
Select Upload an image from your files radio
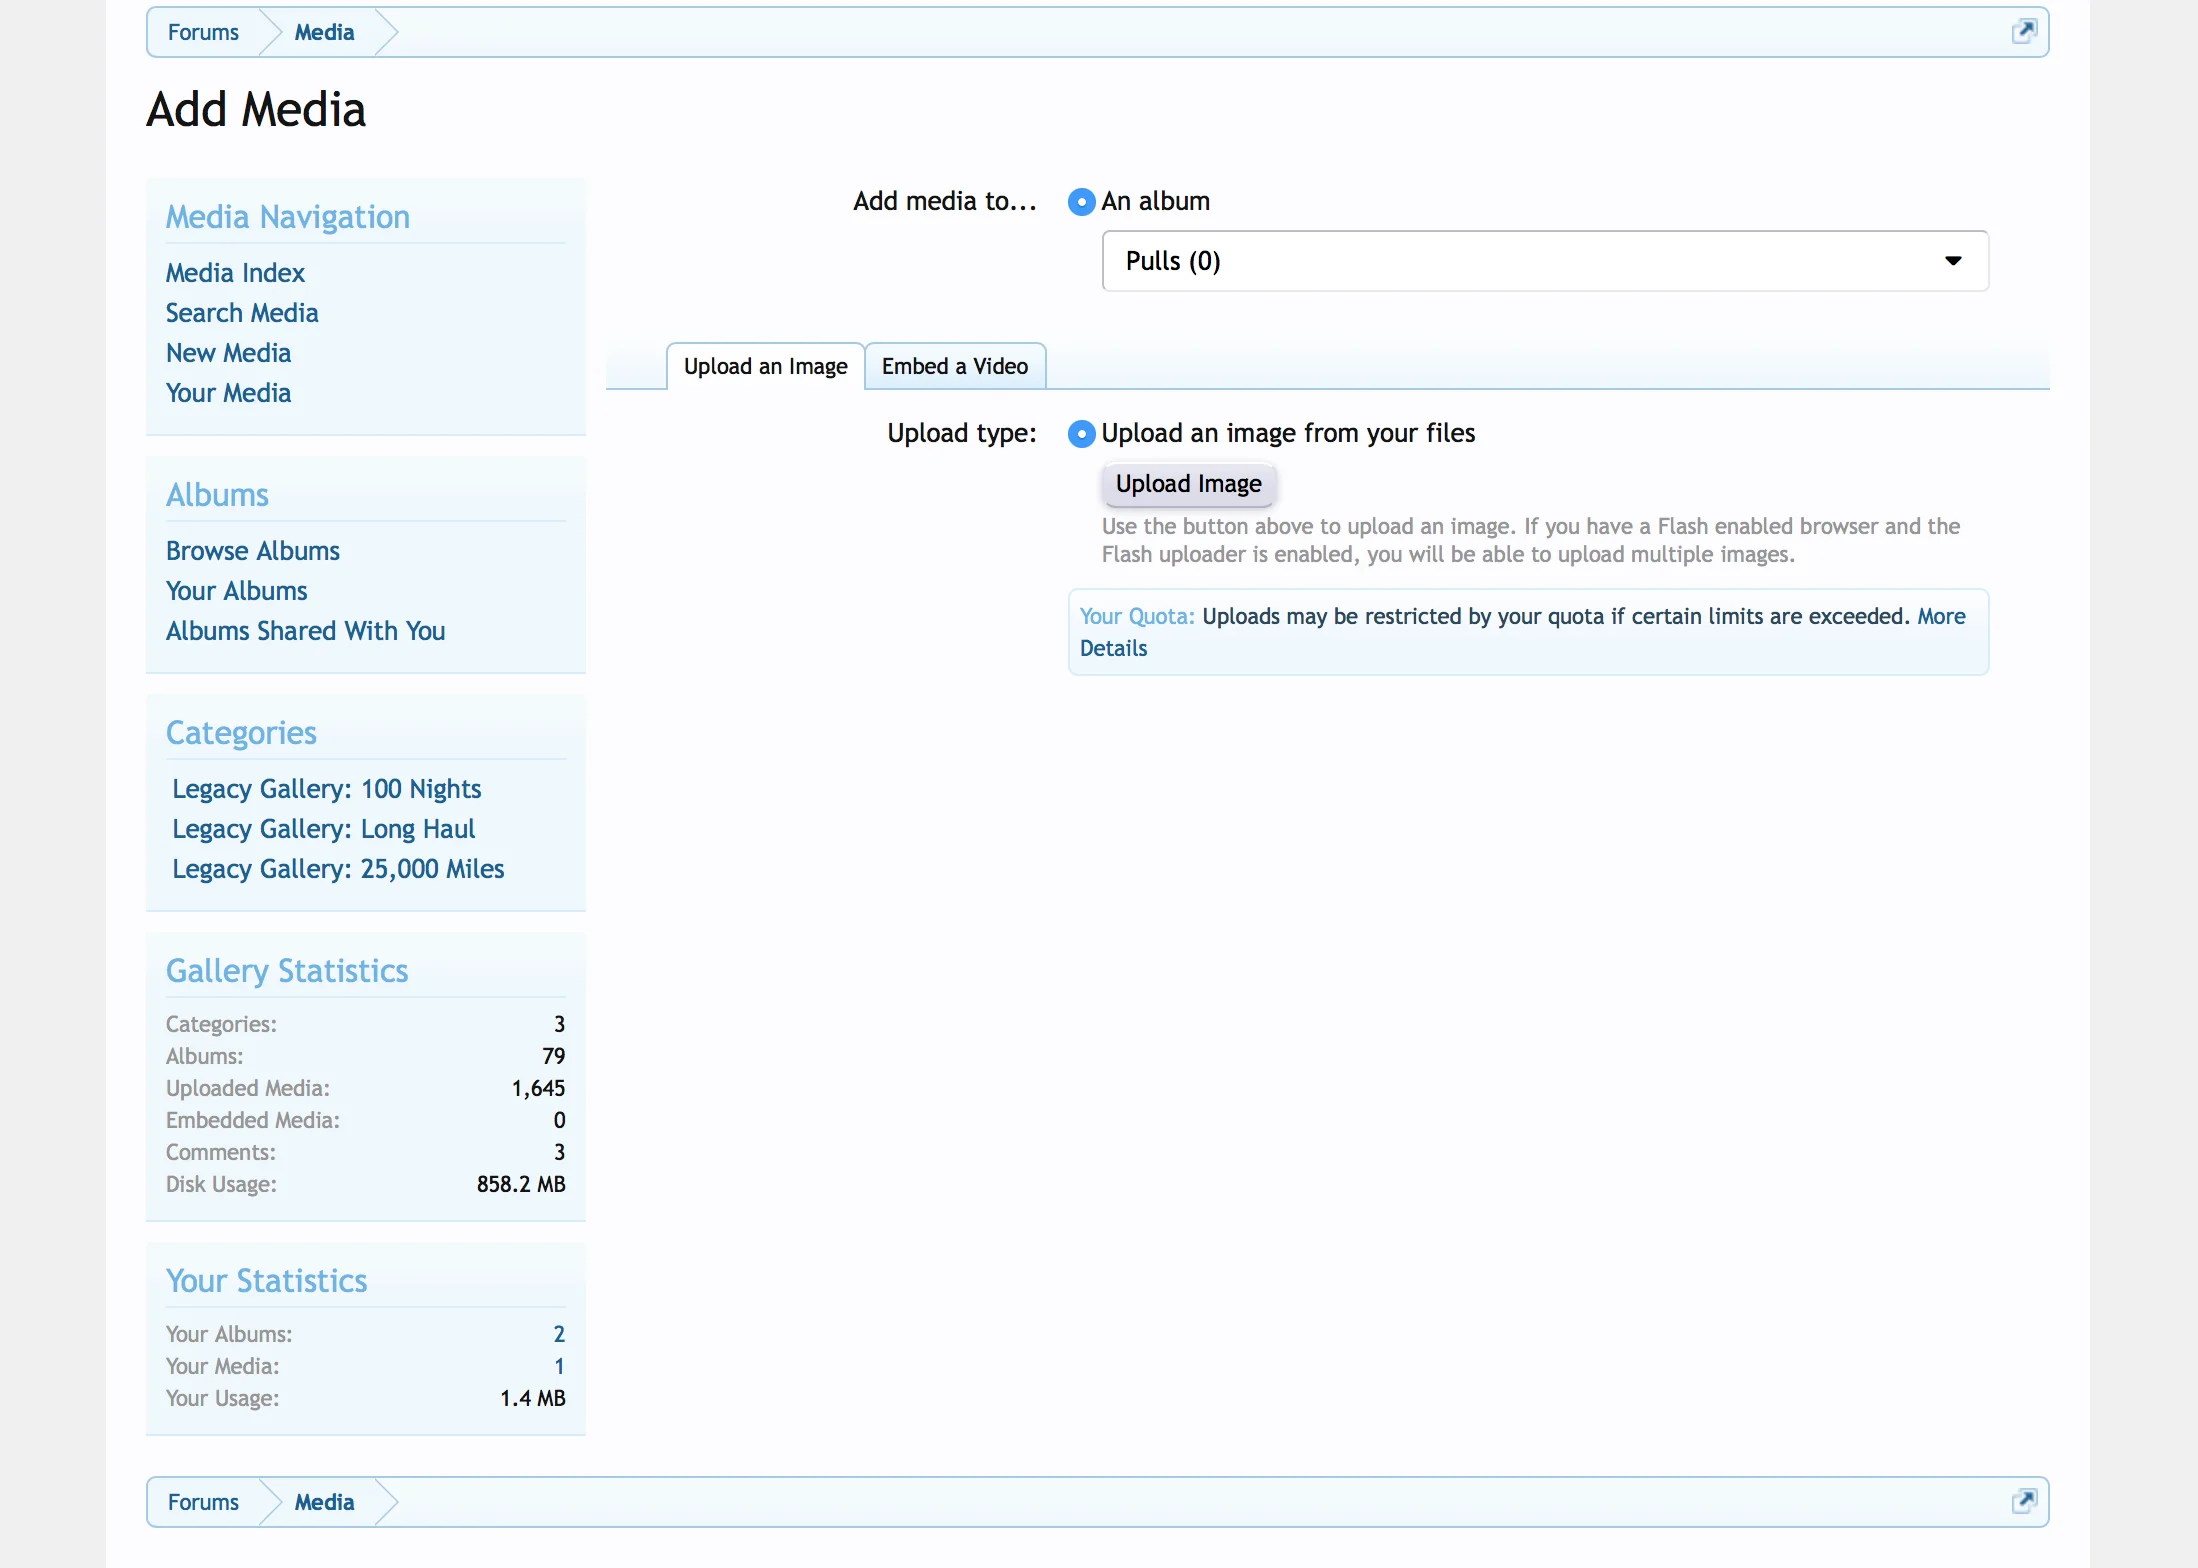1081,434
